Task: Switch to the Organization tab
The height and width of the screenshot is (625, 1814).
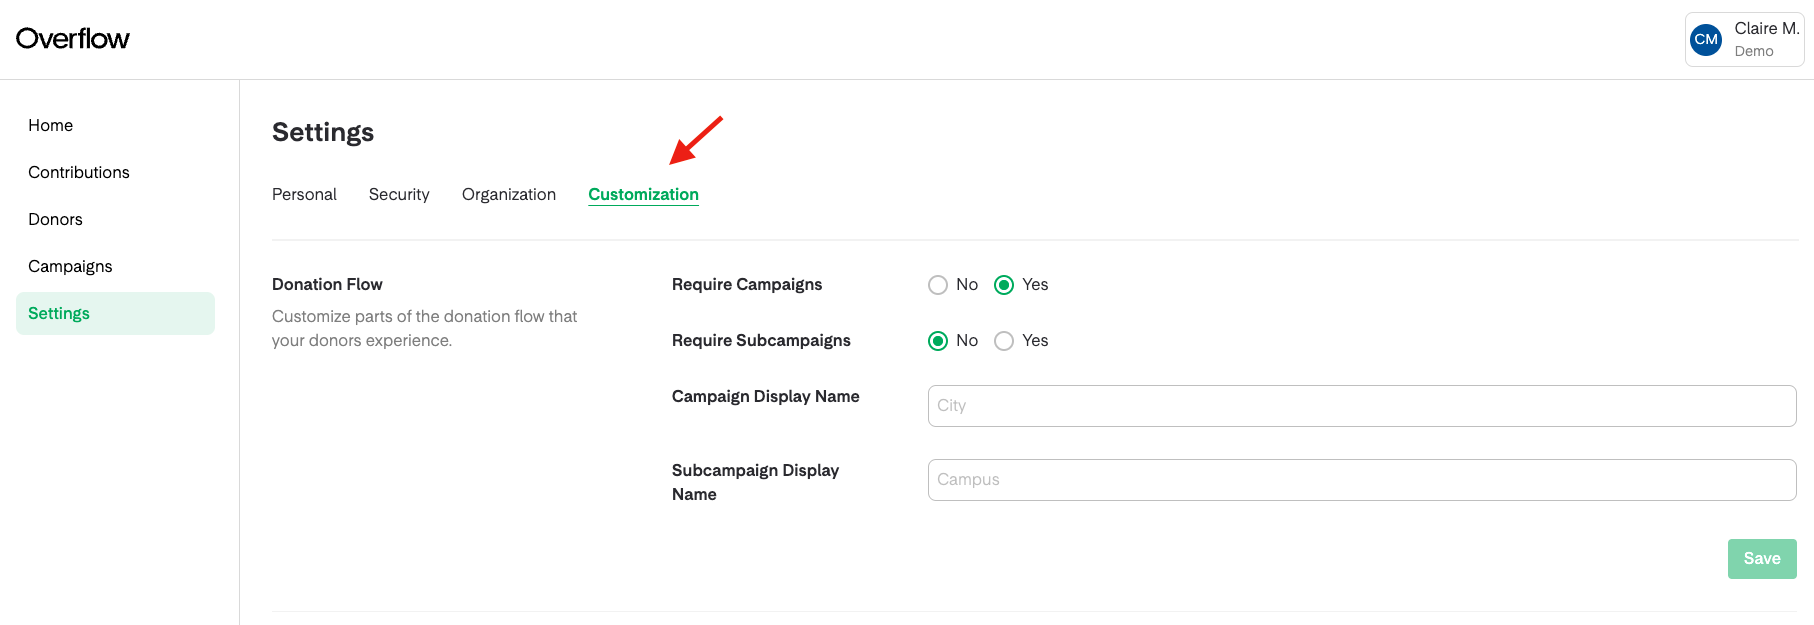Action: point(509,194)
